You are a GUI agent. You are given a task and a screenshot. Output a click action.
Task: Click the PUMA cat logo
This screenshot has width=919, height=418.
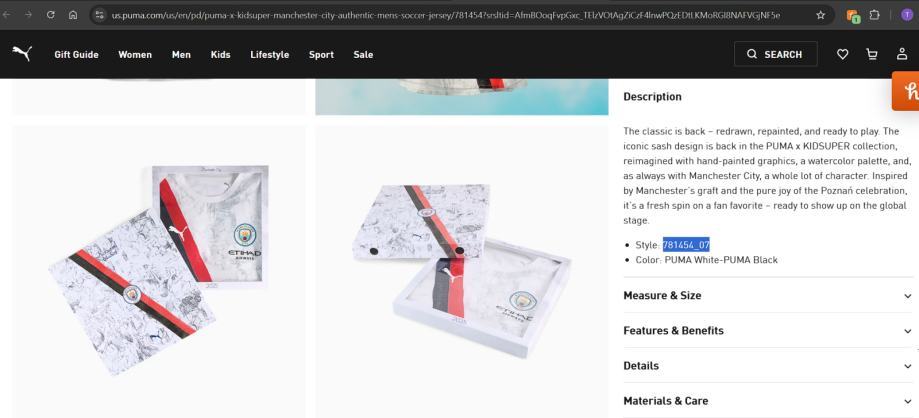click(22, 54)
